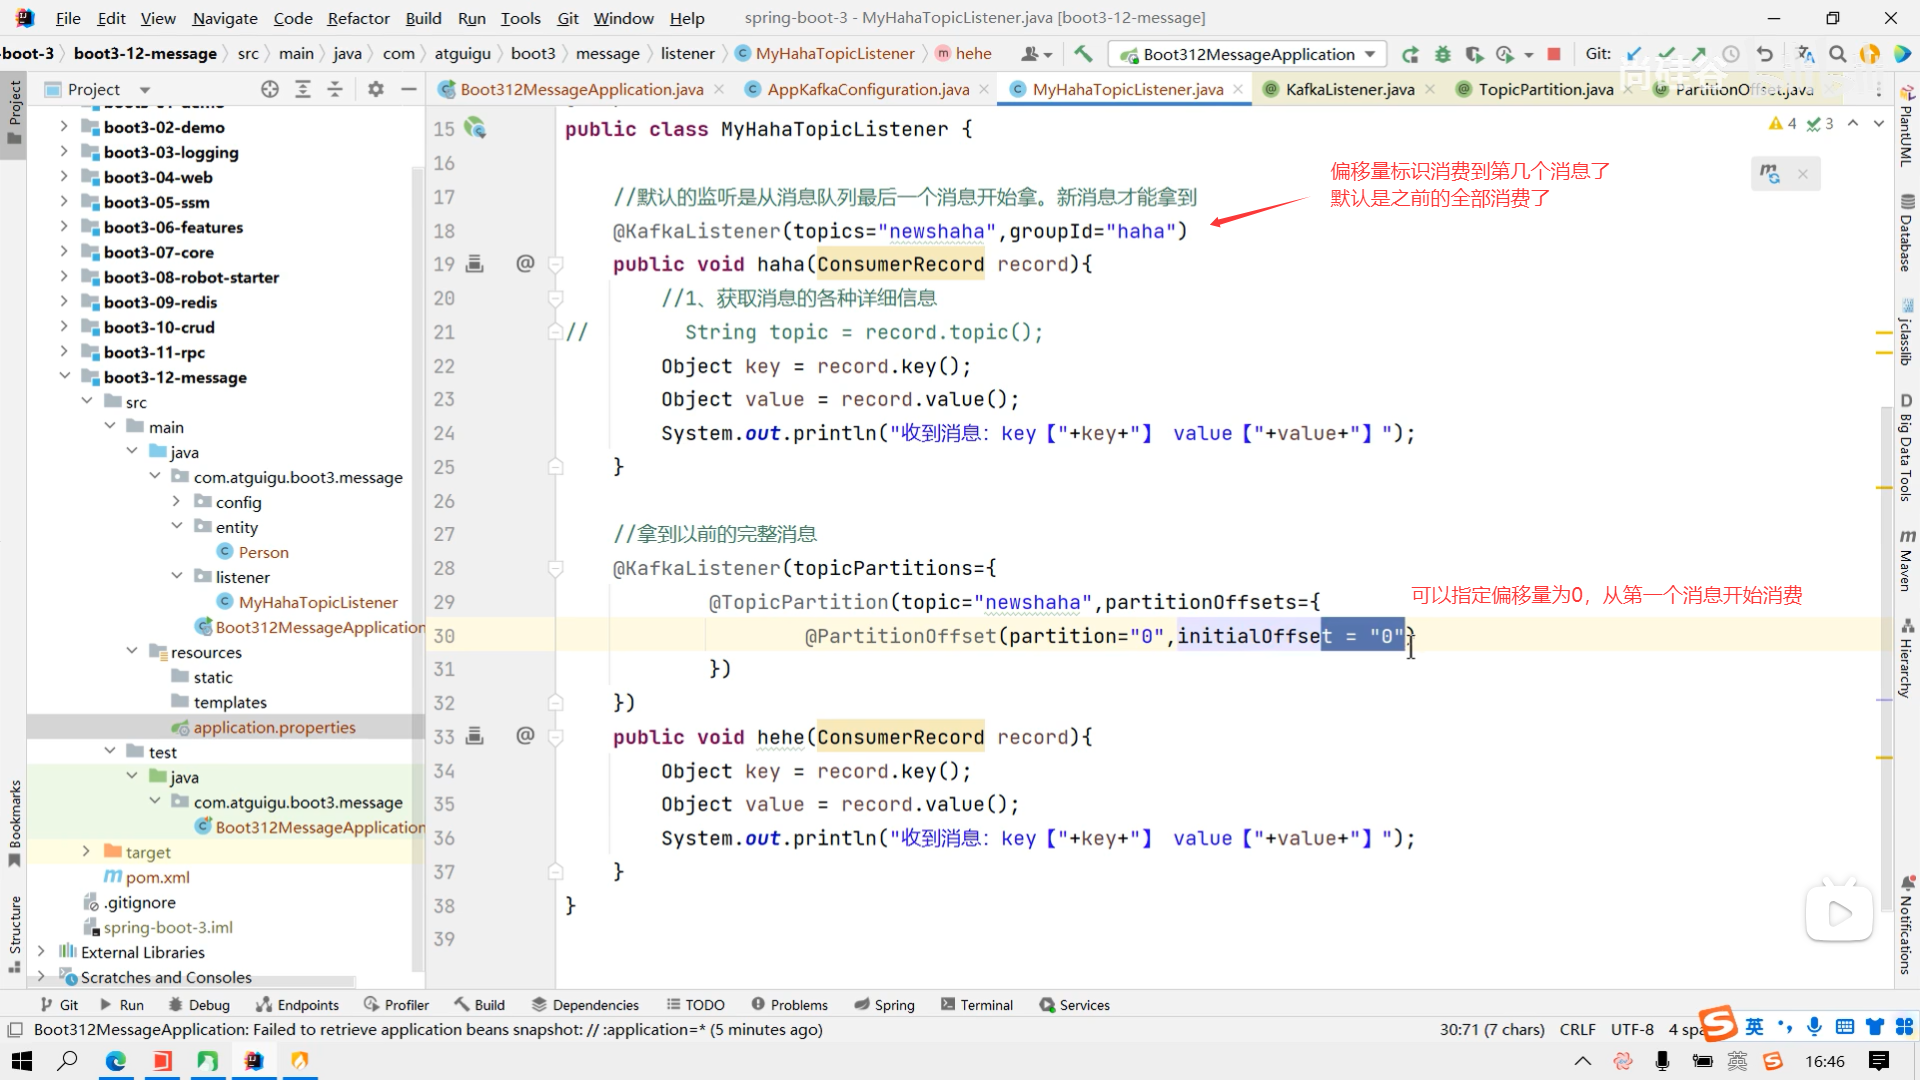Rerun Boot312MessageApplication with the rerun icon

[1410, 54]
